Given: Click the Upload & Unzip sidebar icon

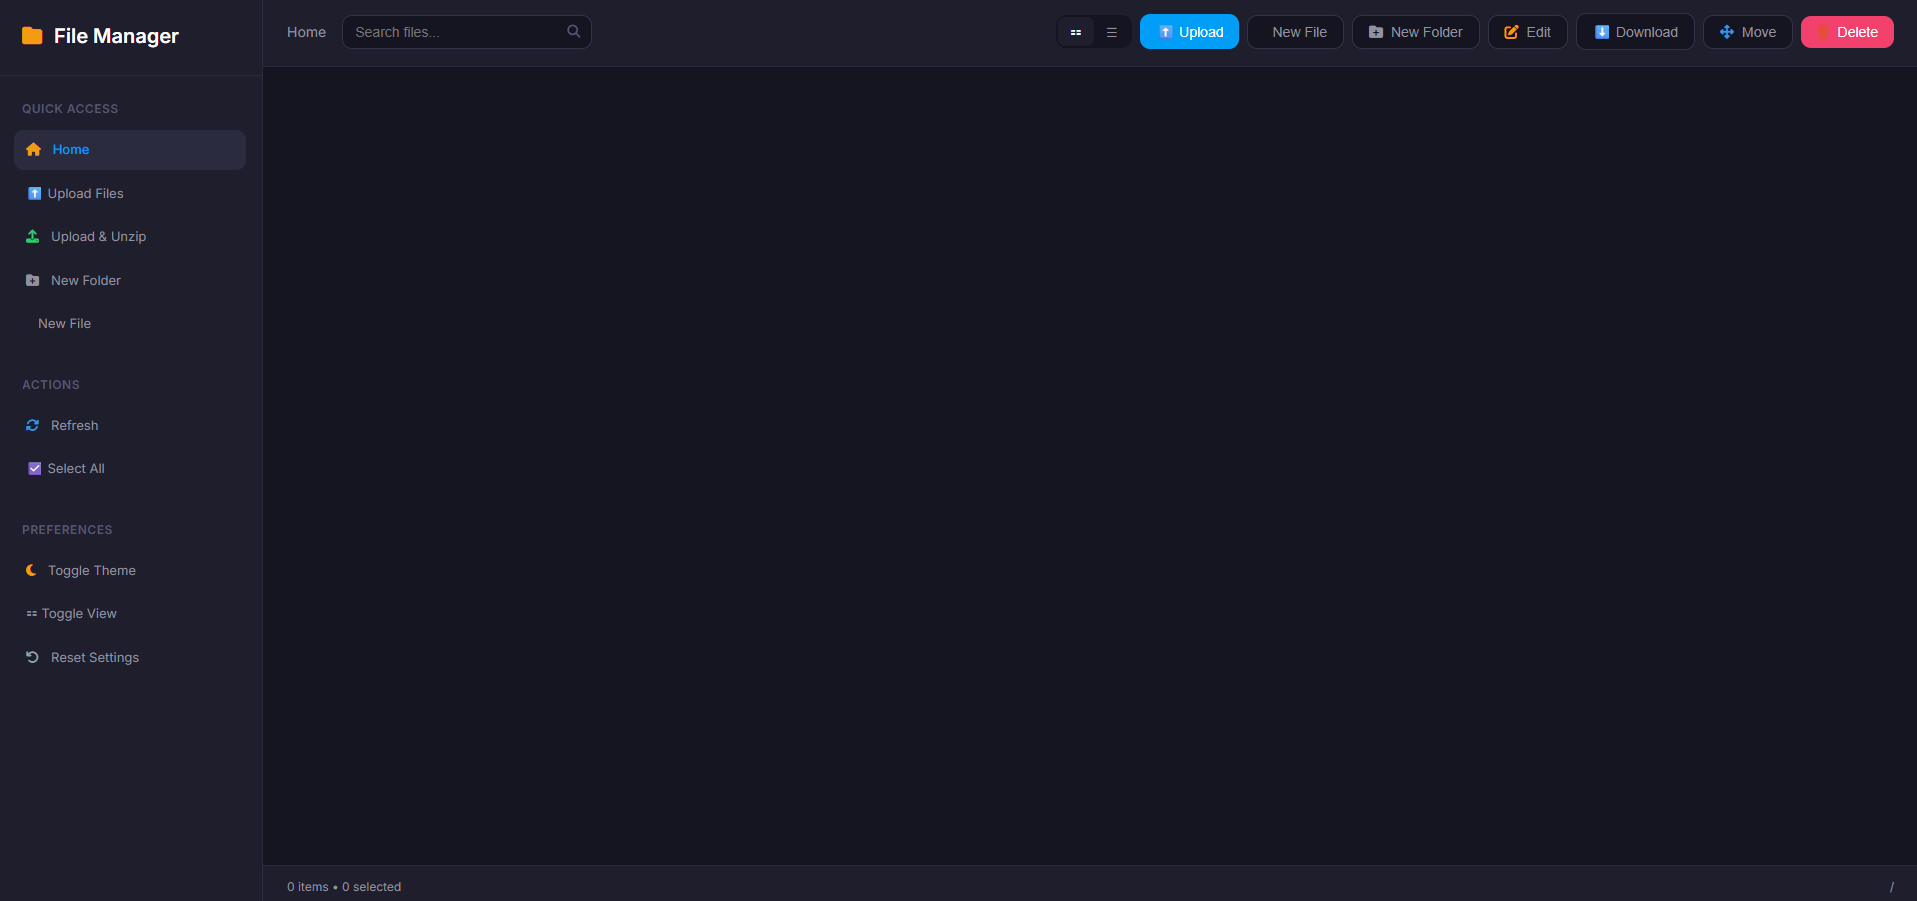Looking at the screenshot, I should pos(33,237).
